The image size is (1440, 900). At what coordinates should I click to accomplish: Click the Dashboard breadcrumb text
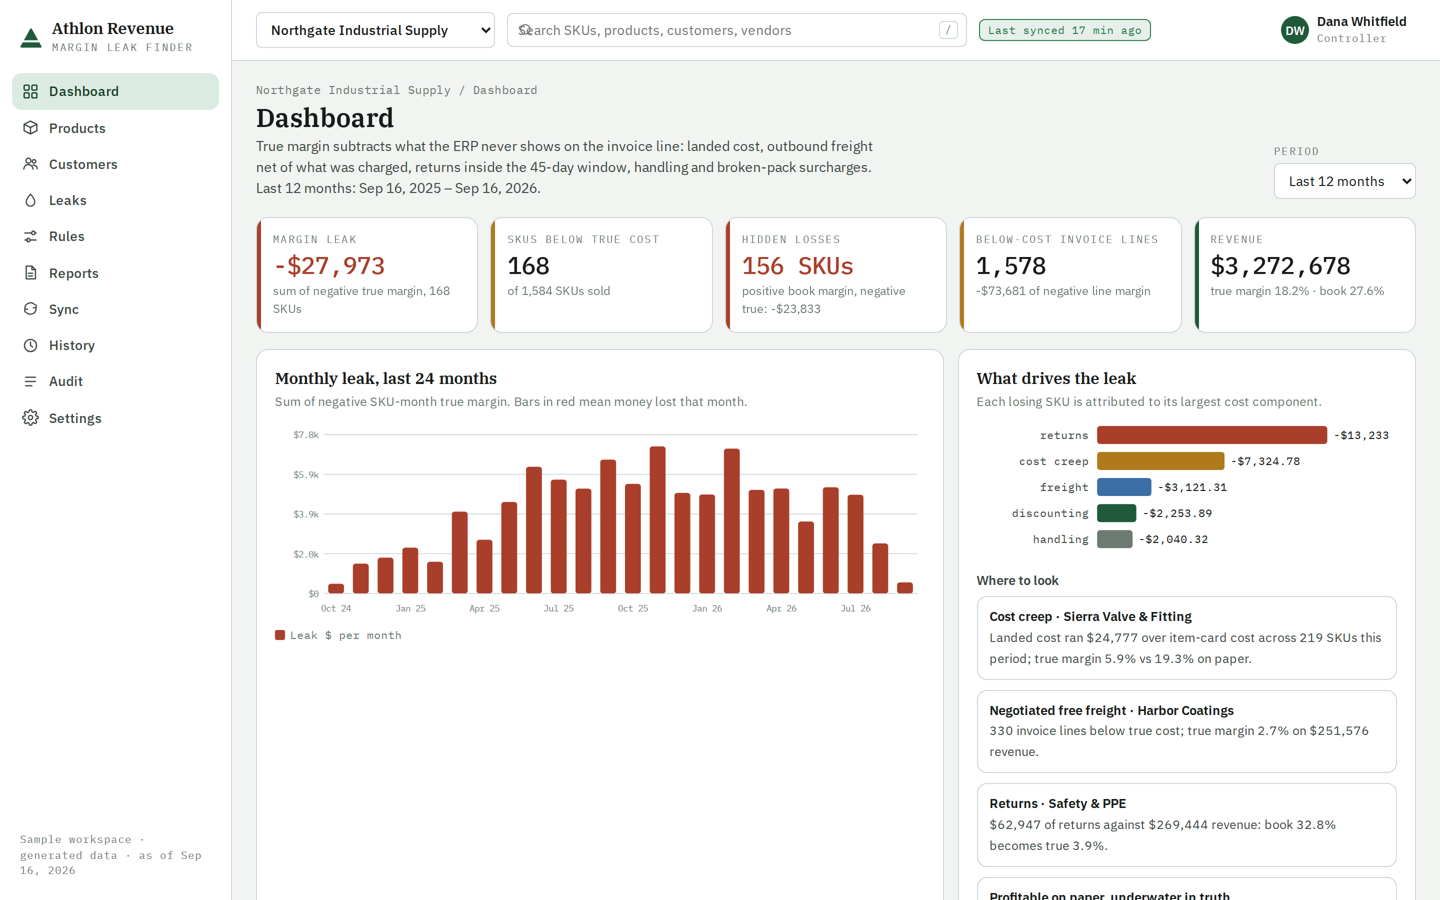click(505, 90)
